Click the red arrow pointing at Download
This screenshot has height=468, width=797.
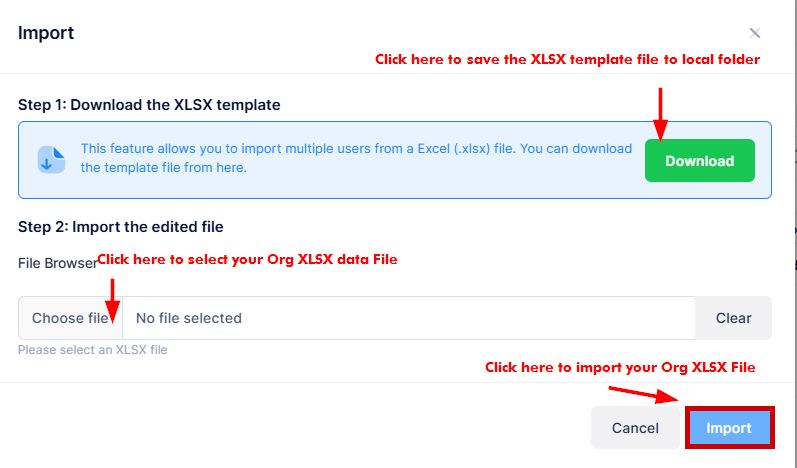(660, 112)
